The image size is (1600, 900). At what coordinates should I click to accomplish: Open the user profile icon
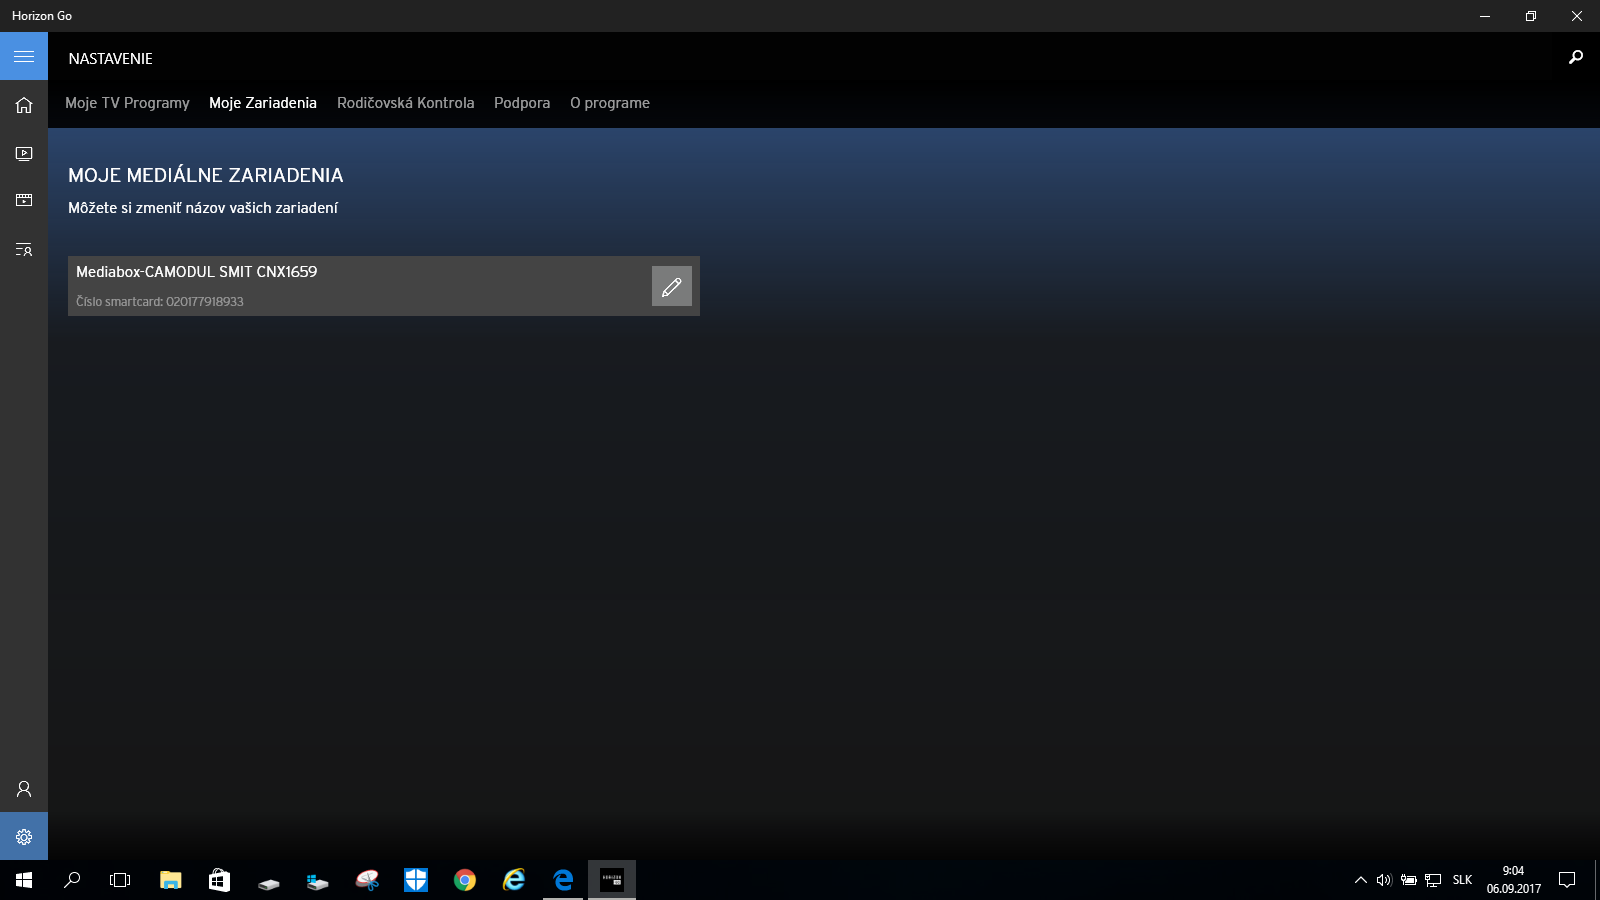pyautogui.click(x=24, y=789)
